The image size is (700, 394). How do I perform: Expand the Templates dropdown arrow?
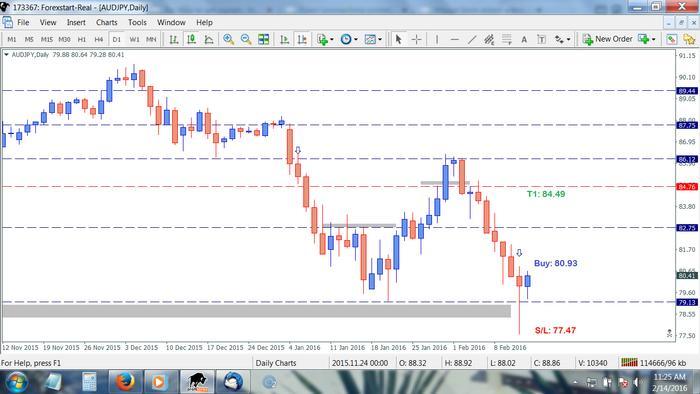click(x=380, y=39)
